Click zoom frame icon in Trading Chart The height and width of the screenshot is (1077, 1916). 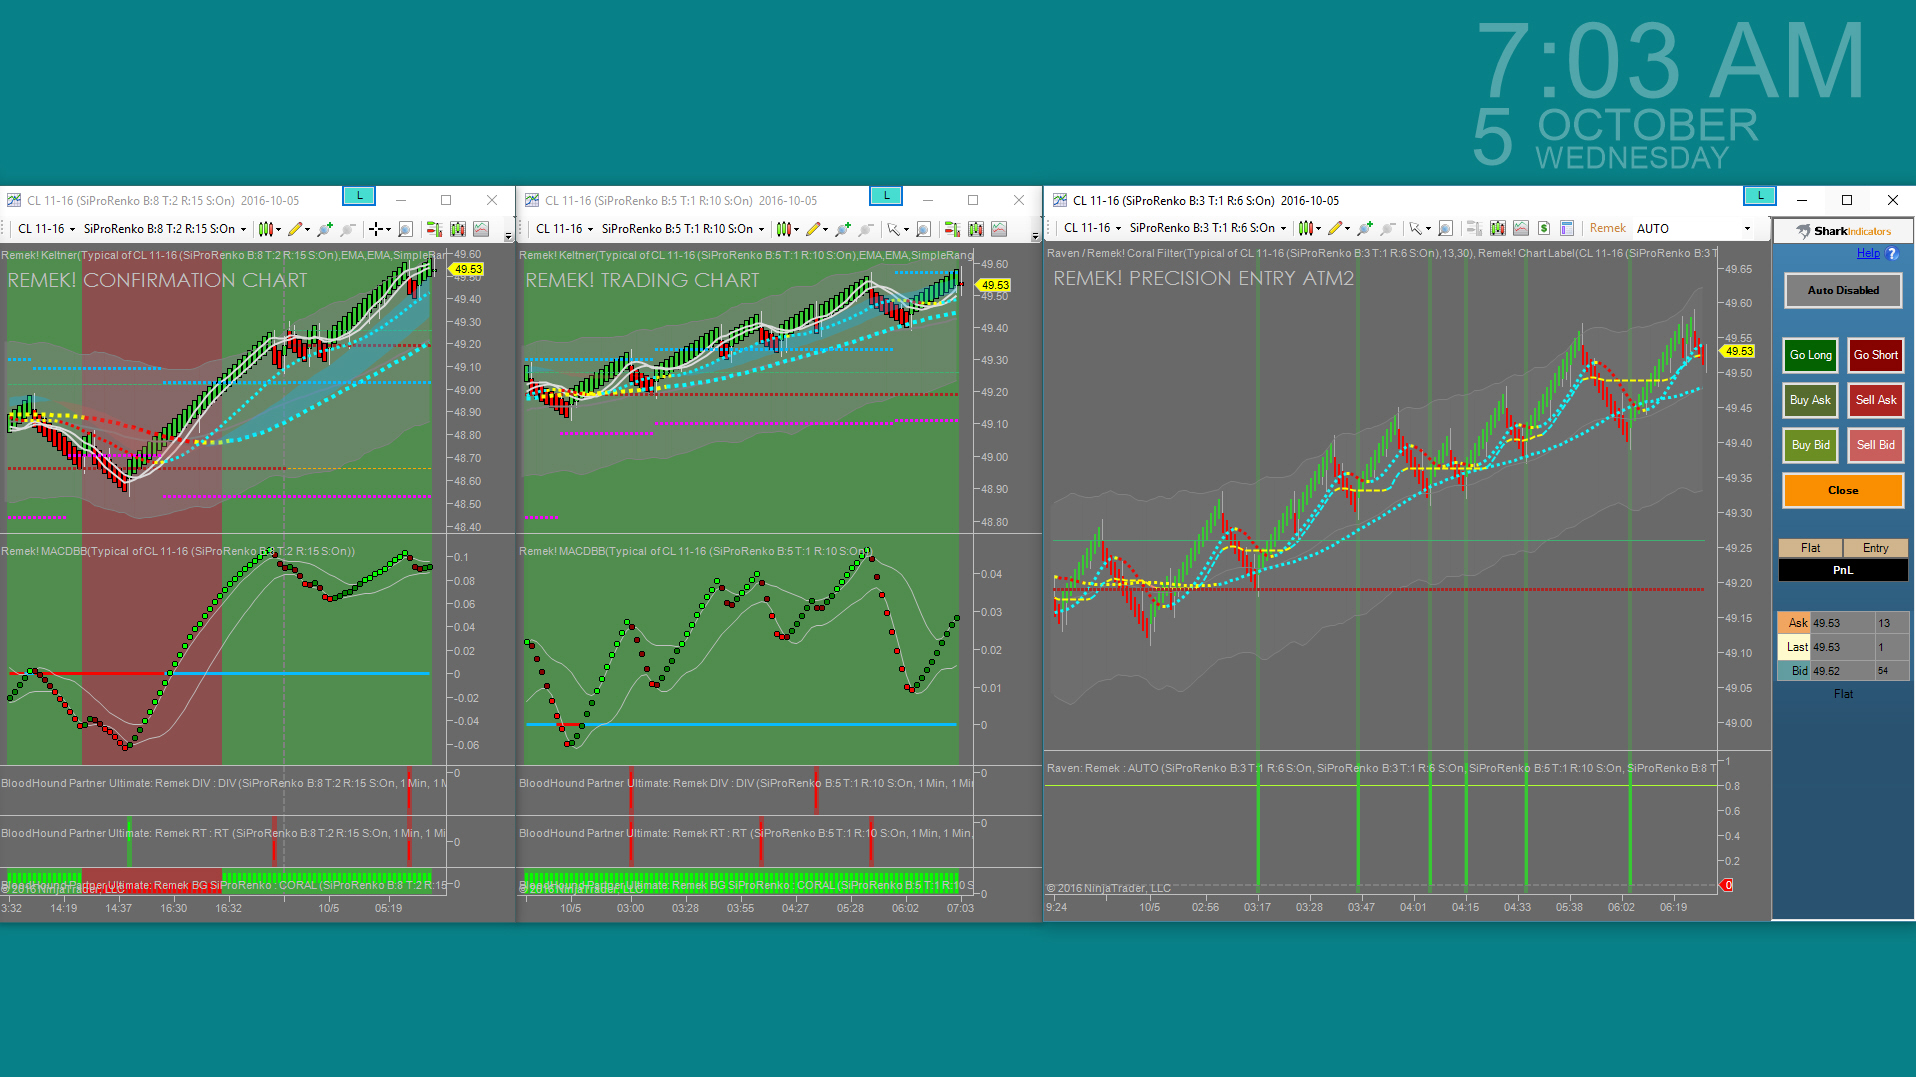point(923,229)
